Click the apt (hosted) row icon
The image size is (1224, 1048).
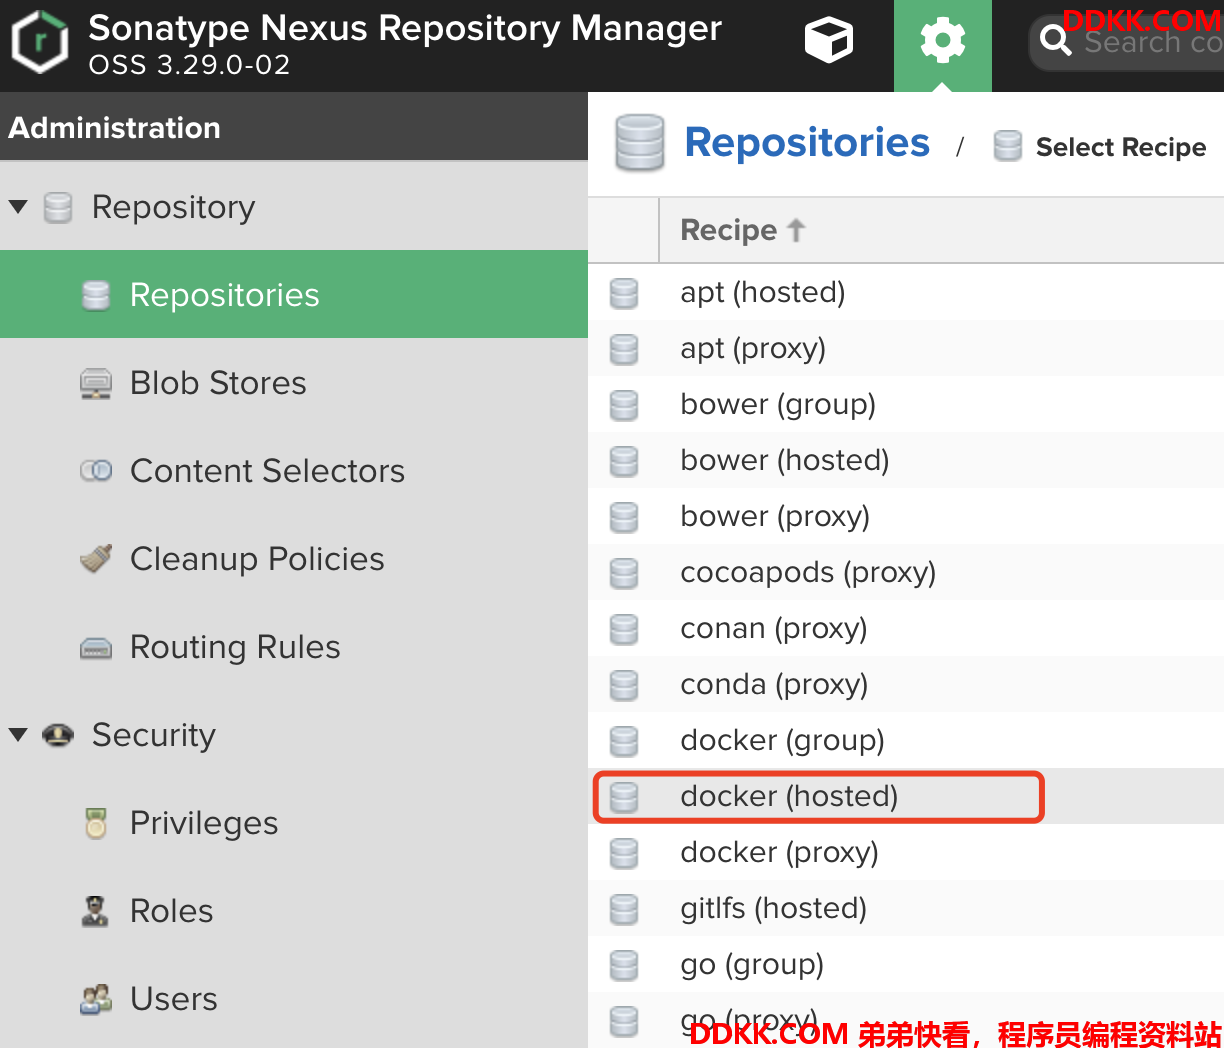[x=624, y=293]
